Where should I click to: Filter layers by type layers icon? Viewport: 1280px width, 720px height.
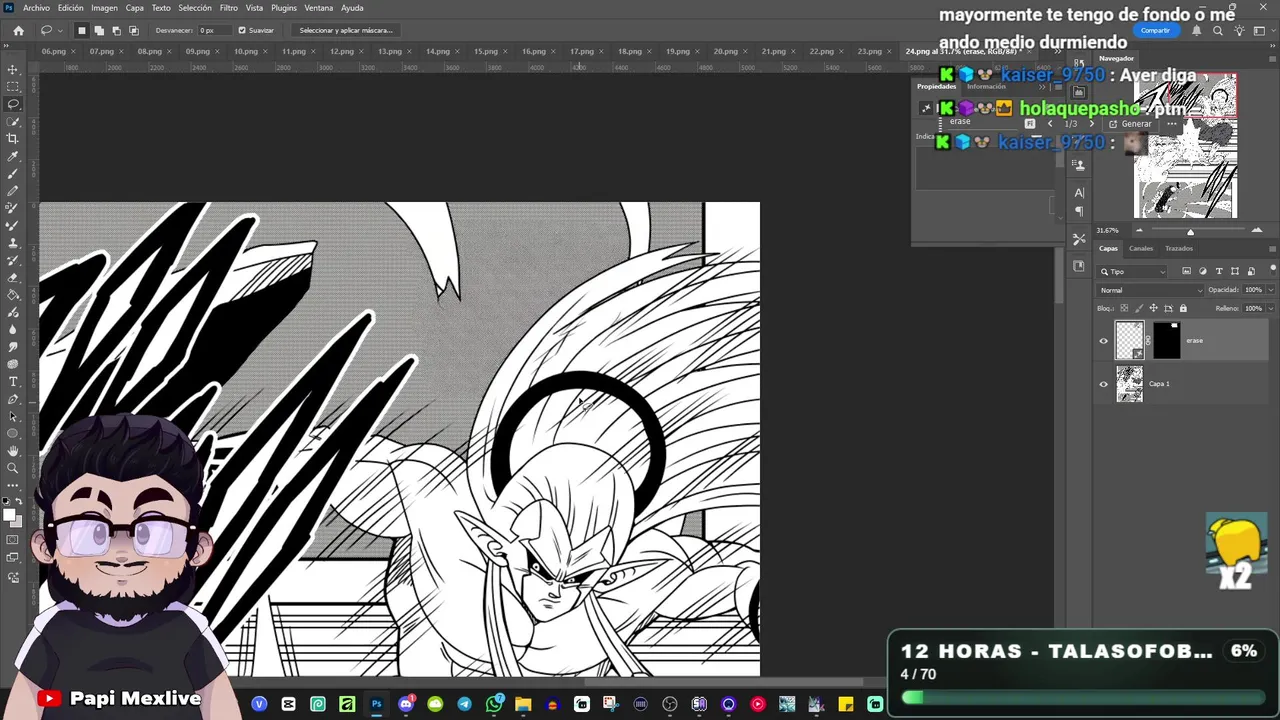pyautogui.click(x=1219, y=271)
